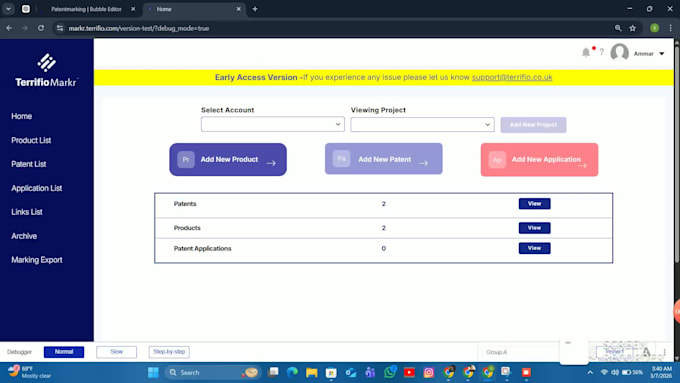
Task: Click View in the Products row
Action: coord(535,228)
